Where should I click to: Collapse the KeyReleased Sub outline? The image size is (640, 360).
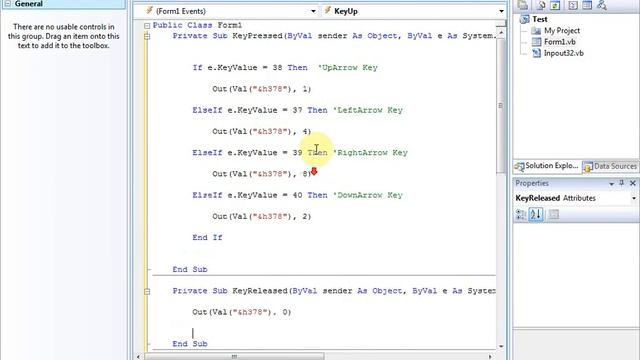(x=147, y=291)
